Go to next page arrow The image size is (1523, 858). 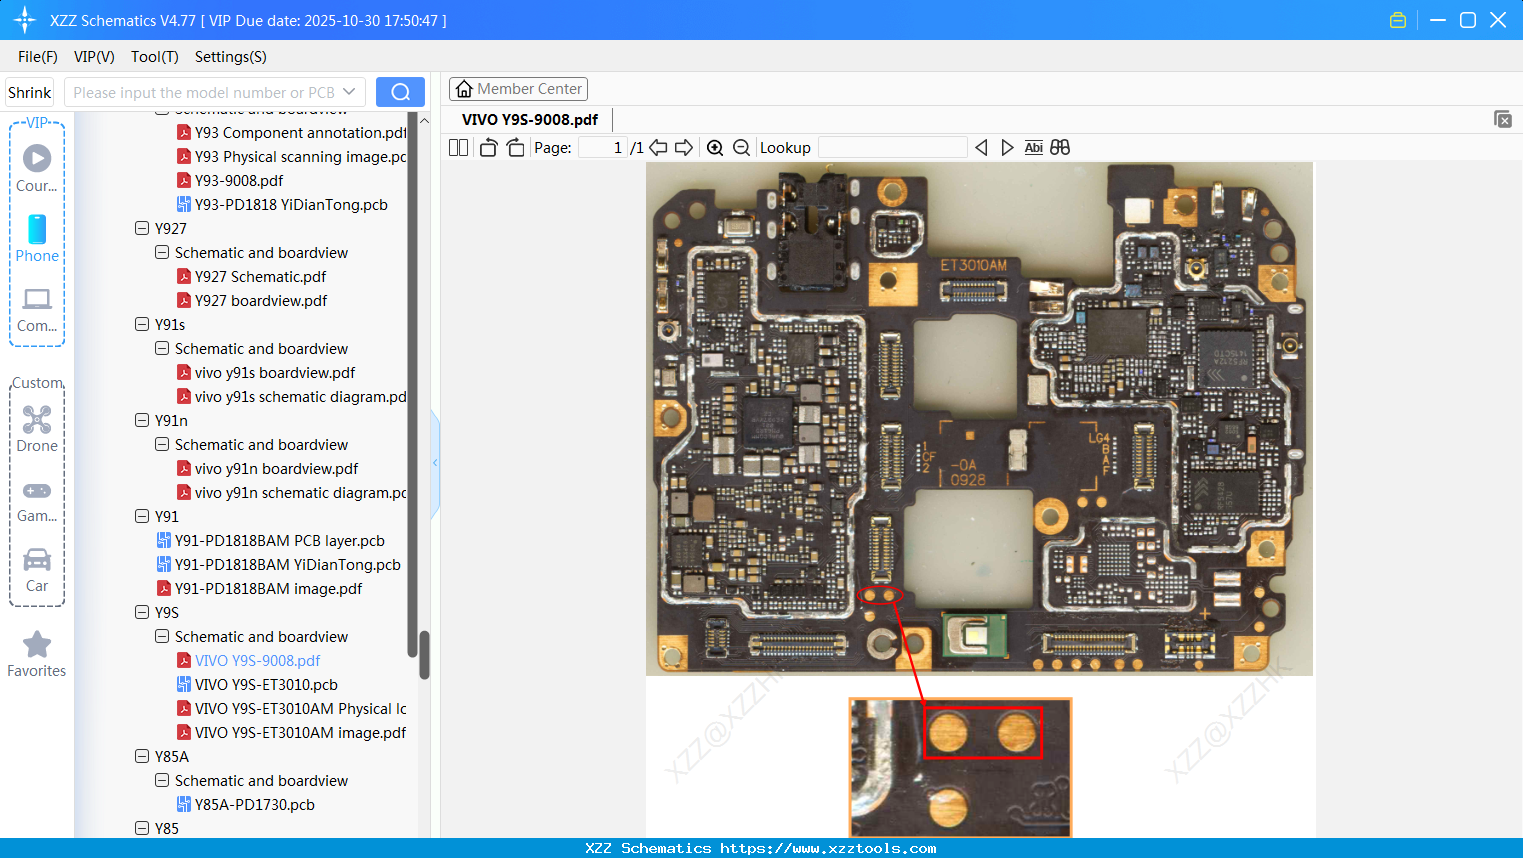tap(684, 148)
